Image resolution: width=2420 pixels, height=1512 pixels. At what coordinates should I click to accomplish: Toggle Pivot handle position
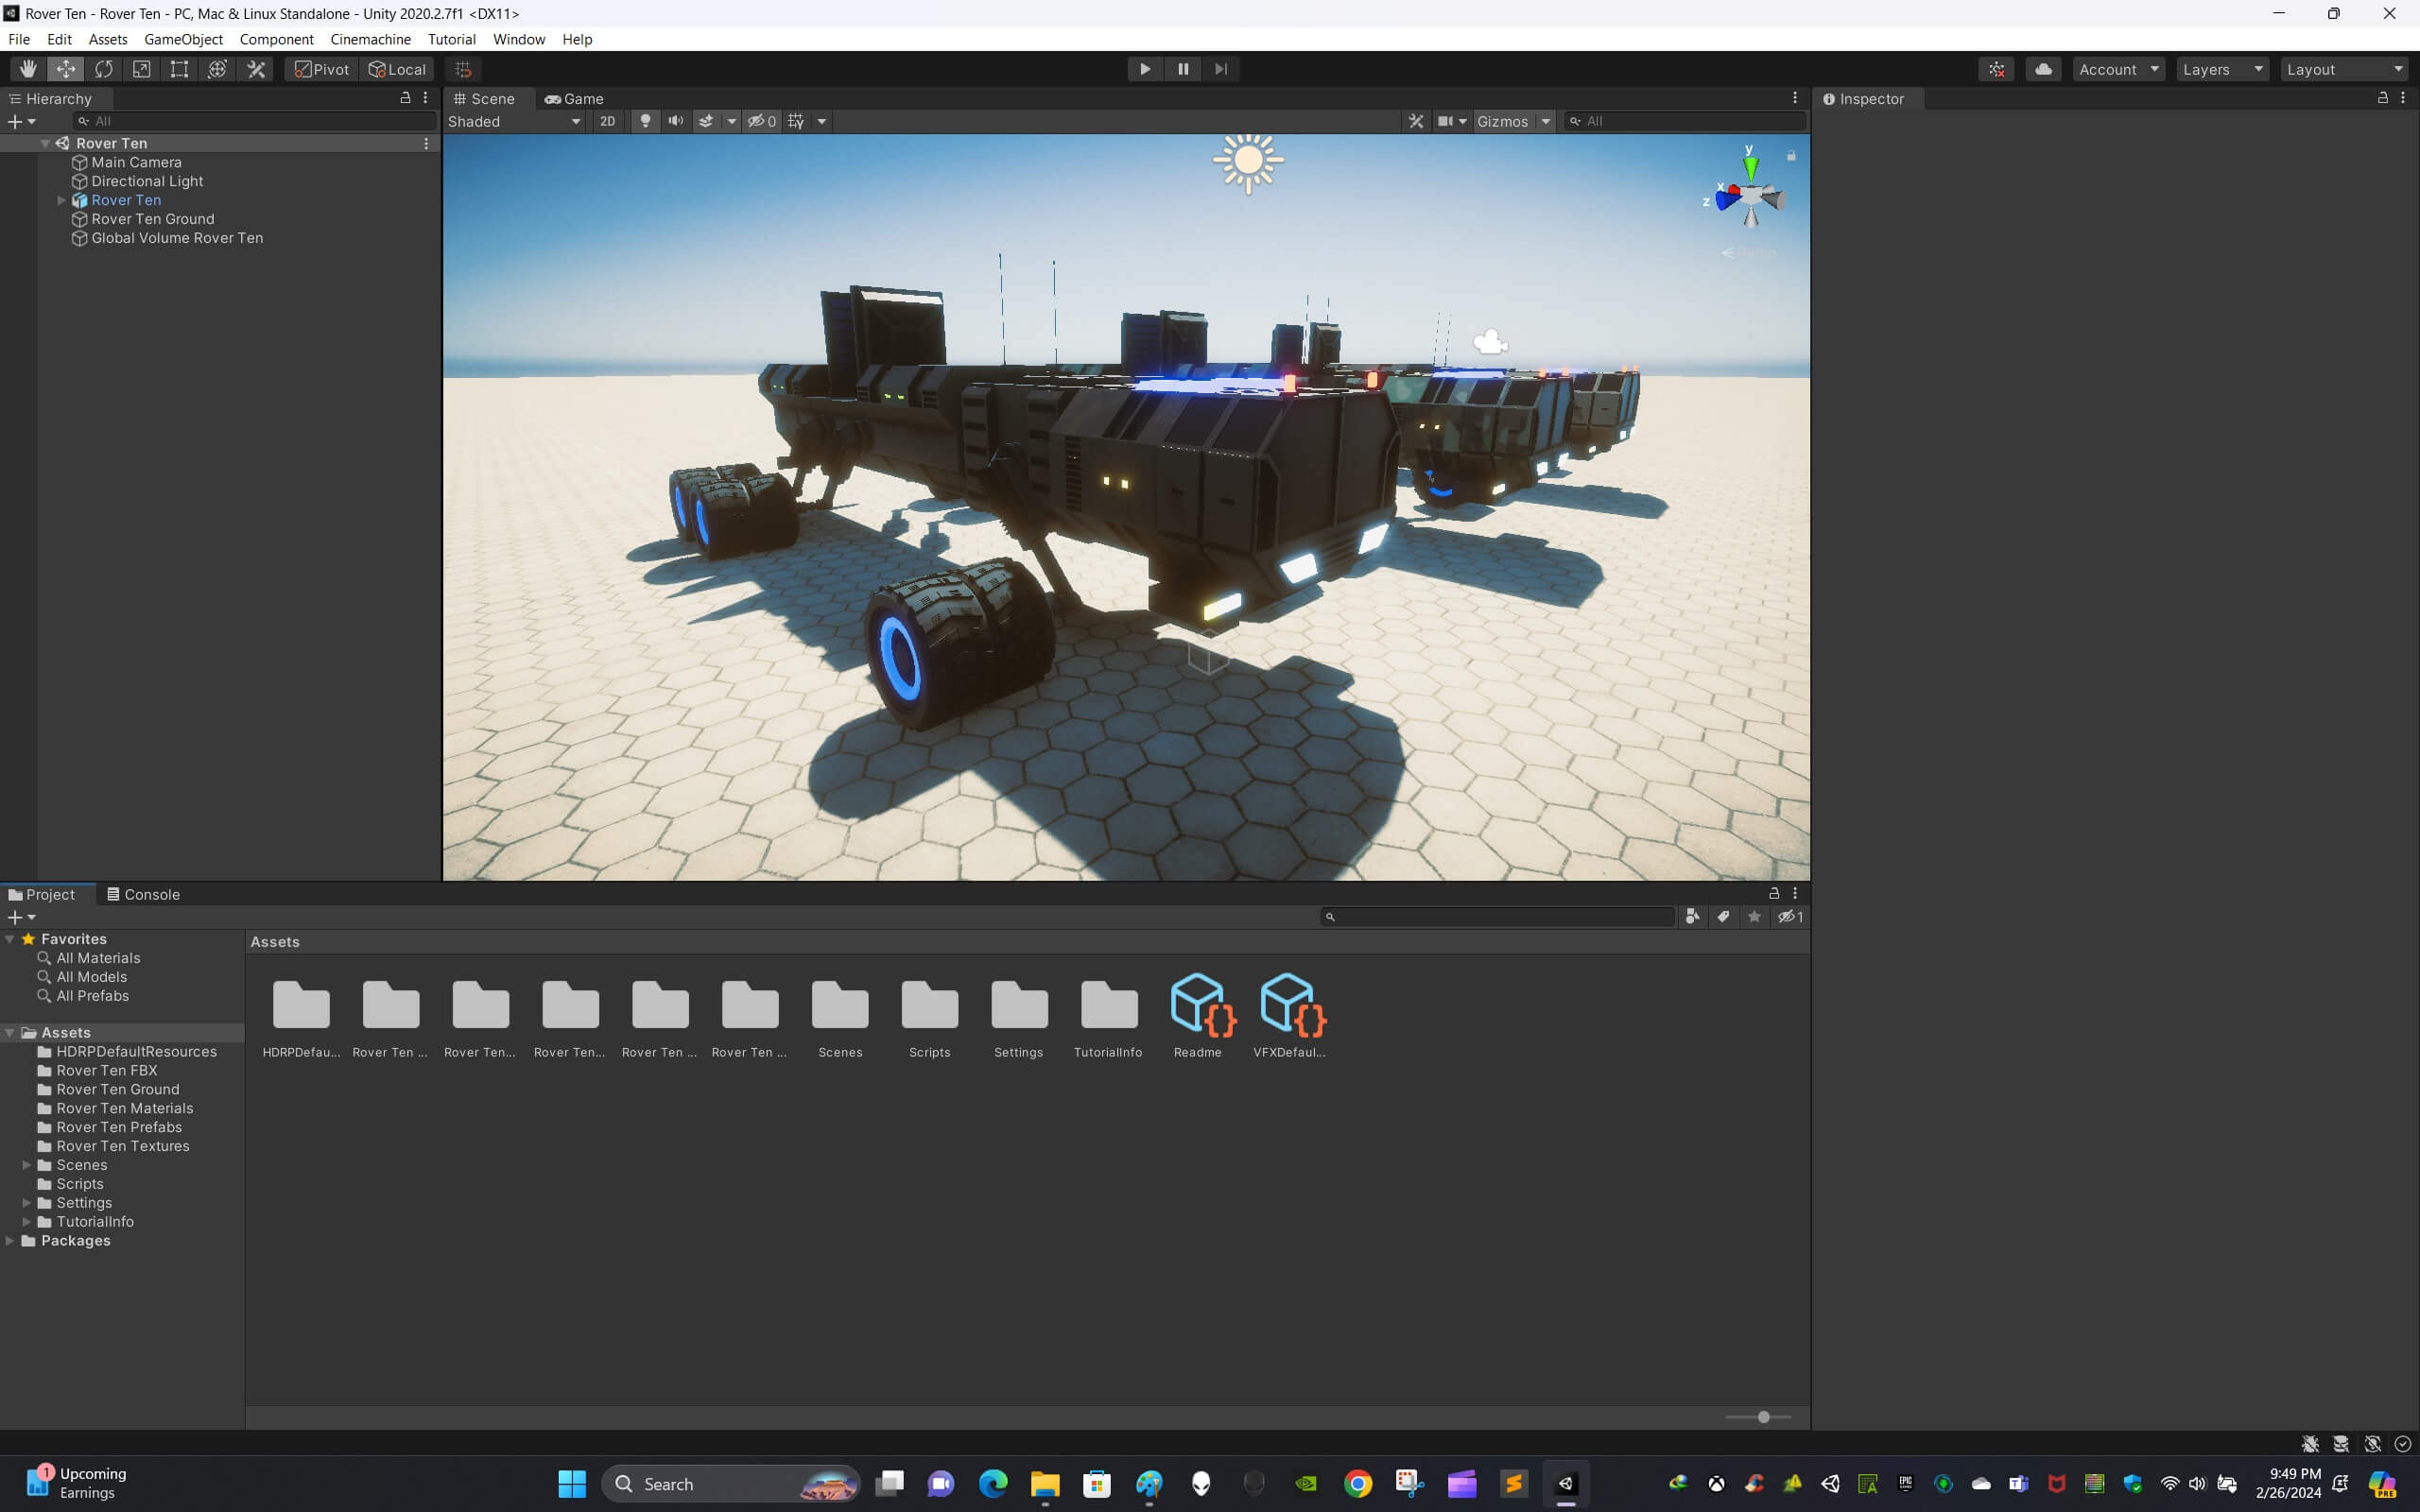click(x=322, y=69)
